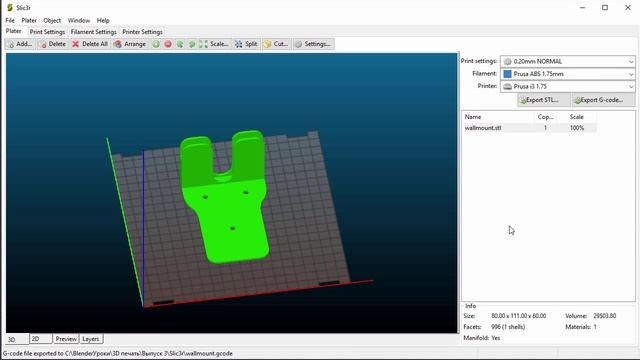
Task: Open the Object menu
Action: coord(52,20)
